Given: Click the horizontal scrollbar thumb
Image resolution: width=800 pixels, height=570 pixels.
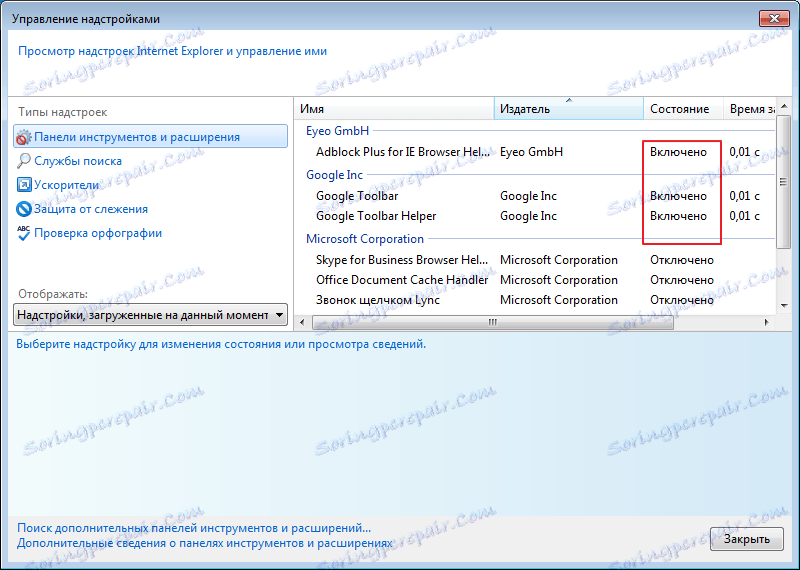Looking at the screenshot, I should [x=492, y=322].
